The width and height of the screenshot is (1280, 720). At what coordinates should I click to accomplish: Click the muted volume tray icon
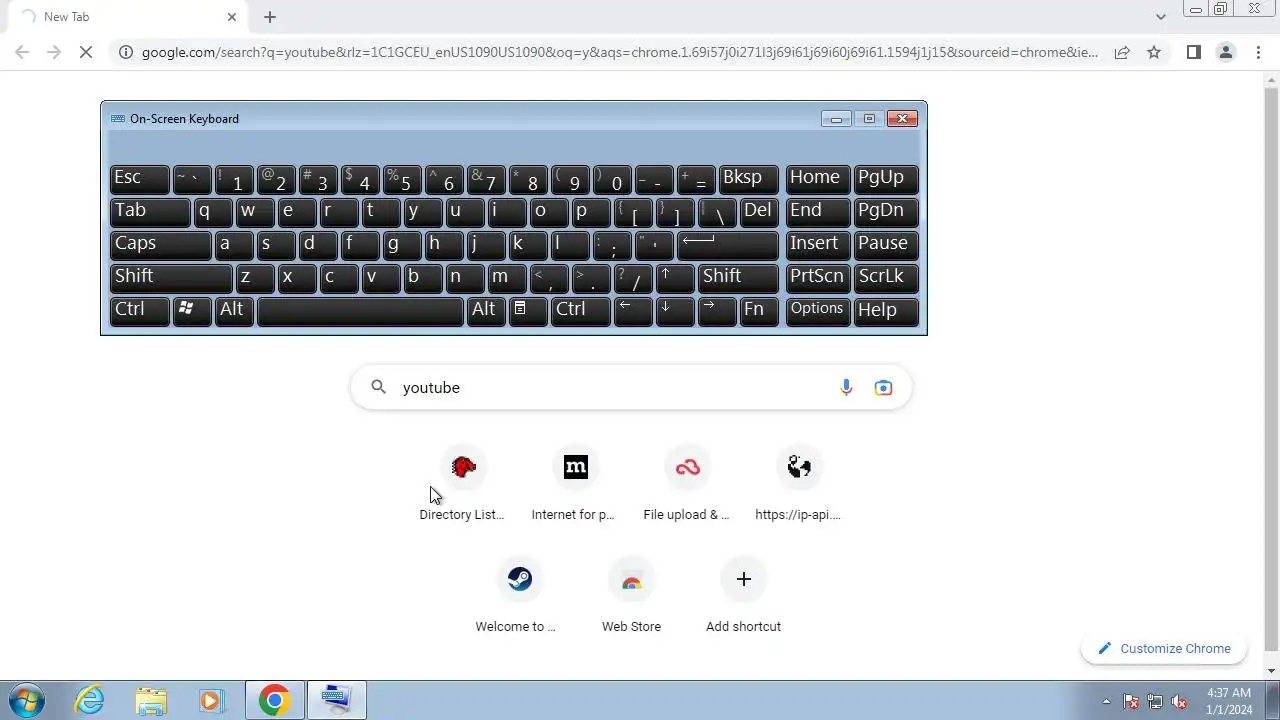[x=1180, y=701]
